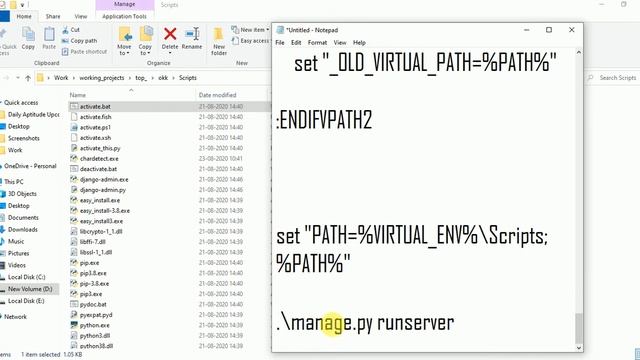Select activate_this.py file
The image size is (640, 360).
pyautogui.click(x=100, y=148)
